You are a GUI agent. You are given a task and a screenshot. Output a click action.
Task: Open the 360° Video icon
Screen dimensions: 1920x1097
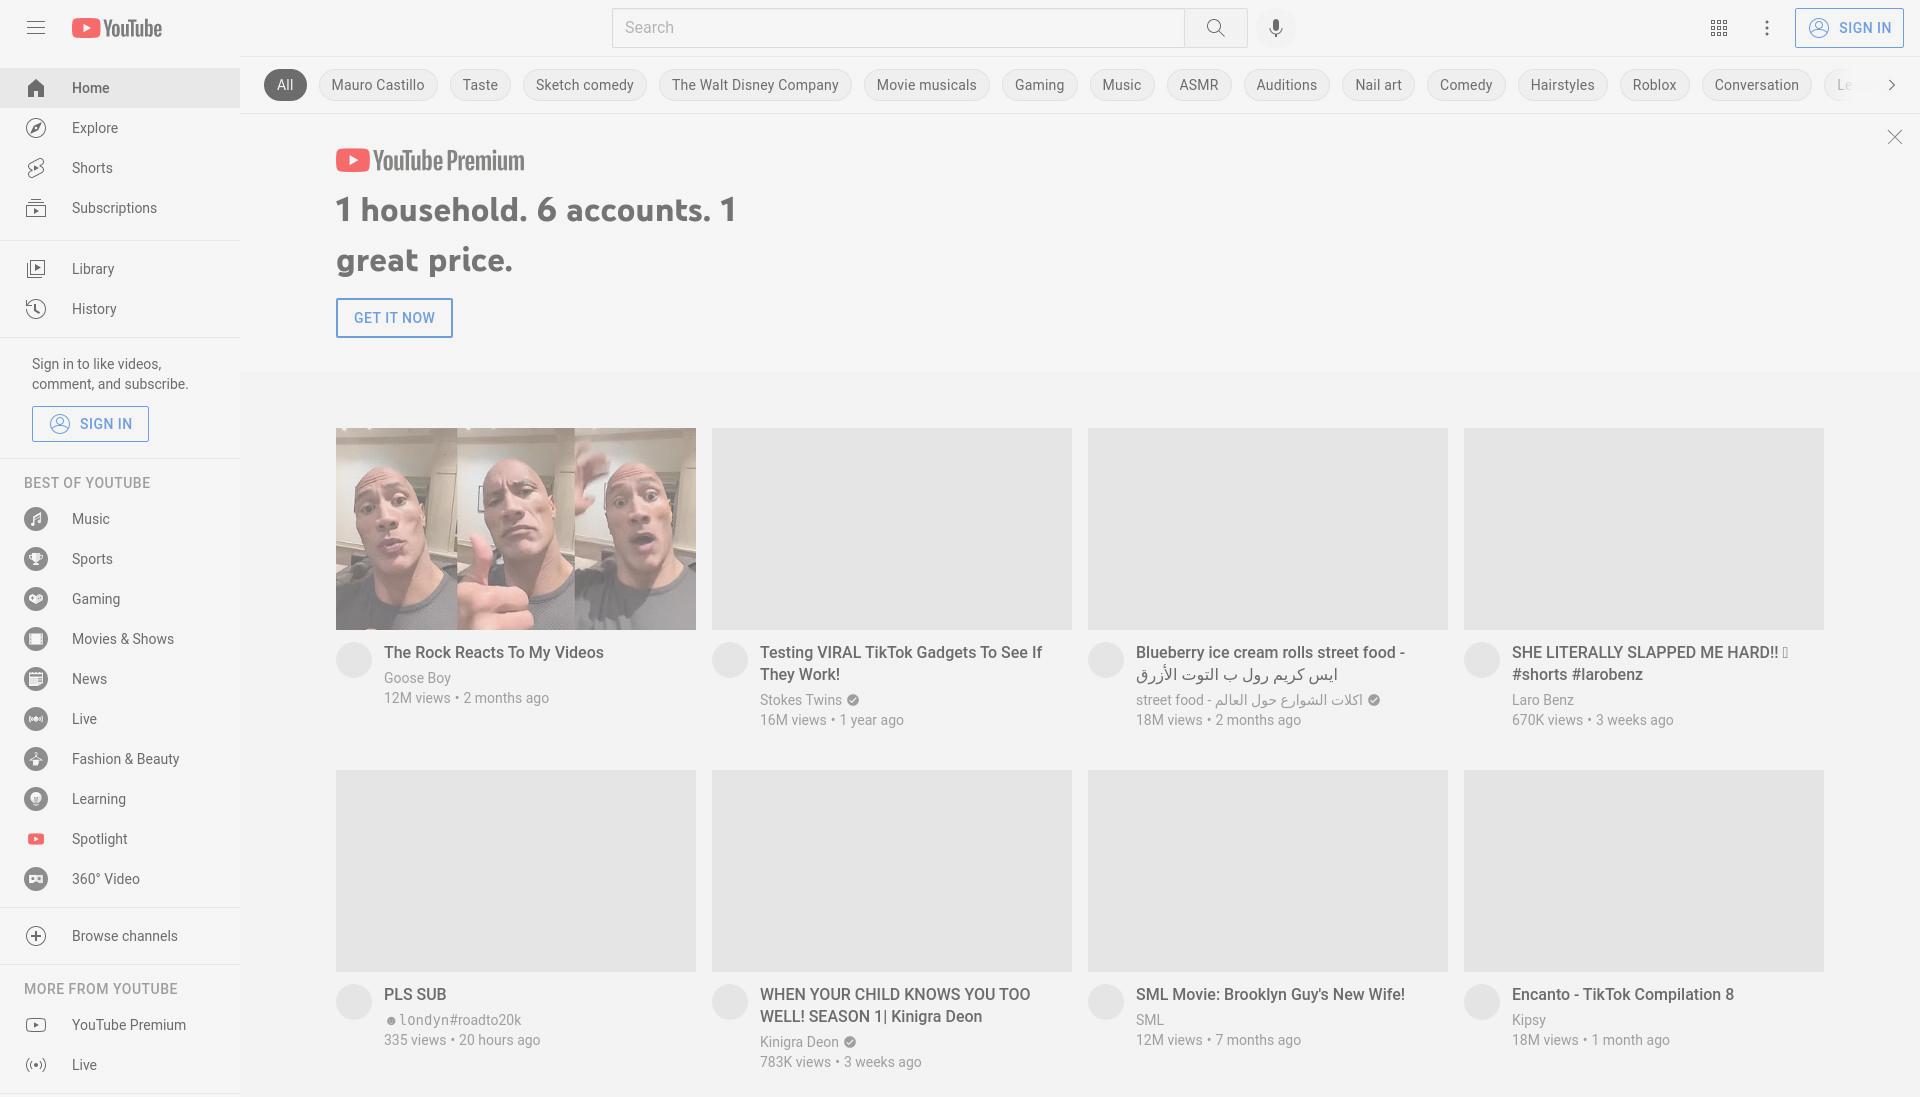36,879
